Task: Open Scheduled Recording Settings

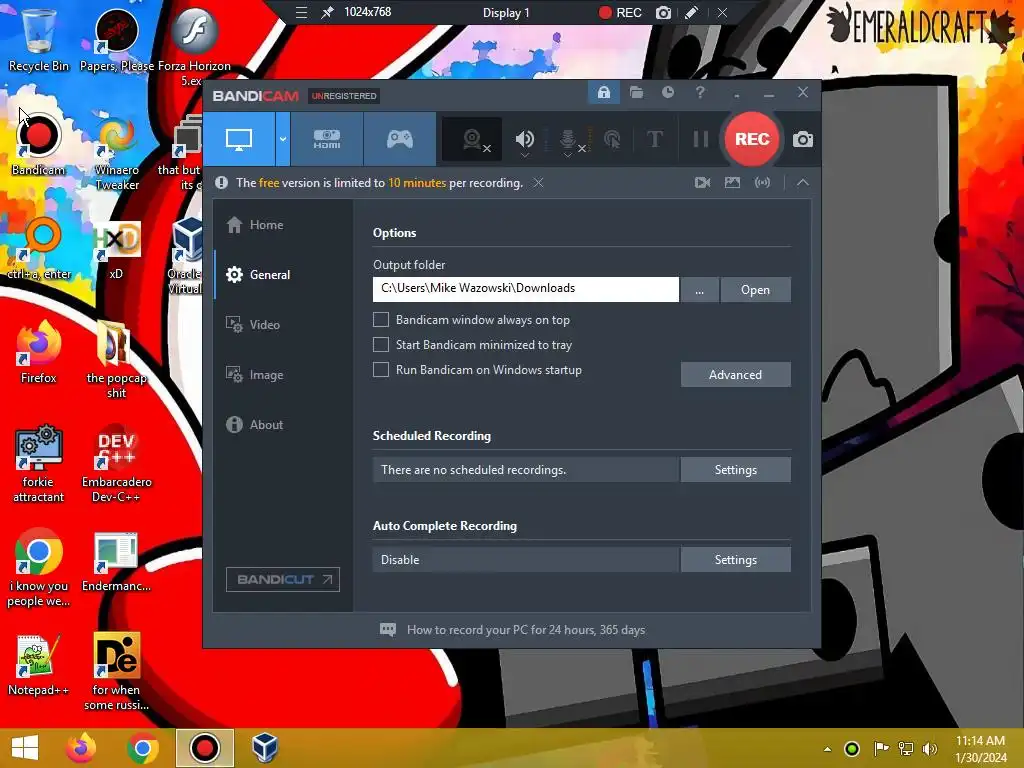Action: [x=735, y=470]
